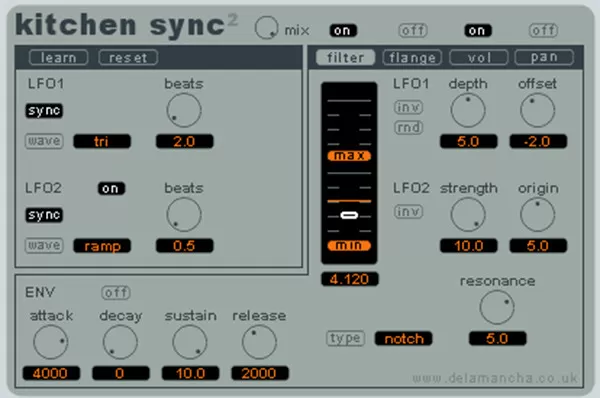Image resolution: width=600 pixels, height=398 pixels.
Task: Enable the ENV off switch
Action: pos(116,293)
